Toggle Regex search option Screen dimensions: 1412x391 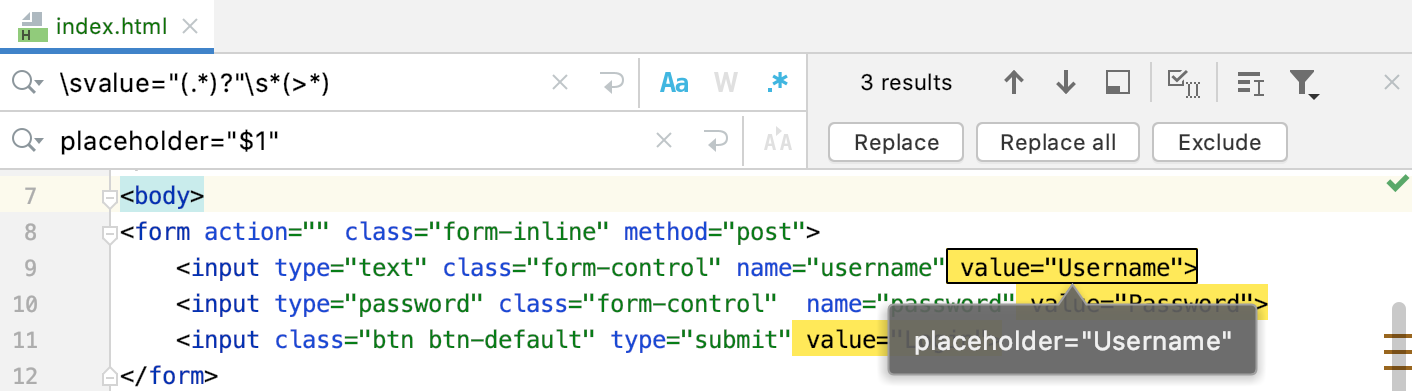click(776, 84)
